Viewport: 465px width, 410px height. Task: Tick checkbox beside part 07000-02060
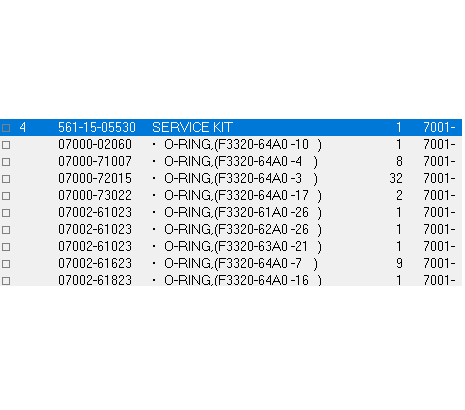click(6, 145)
